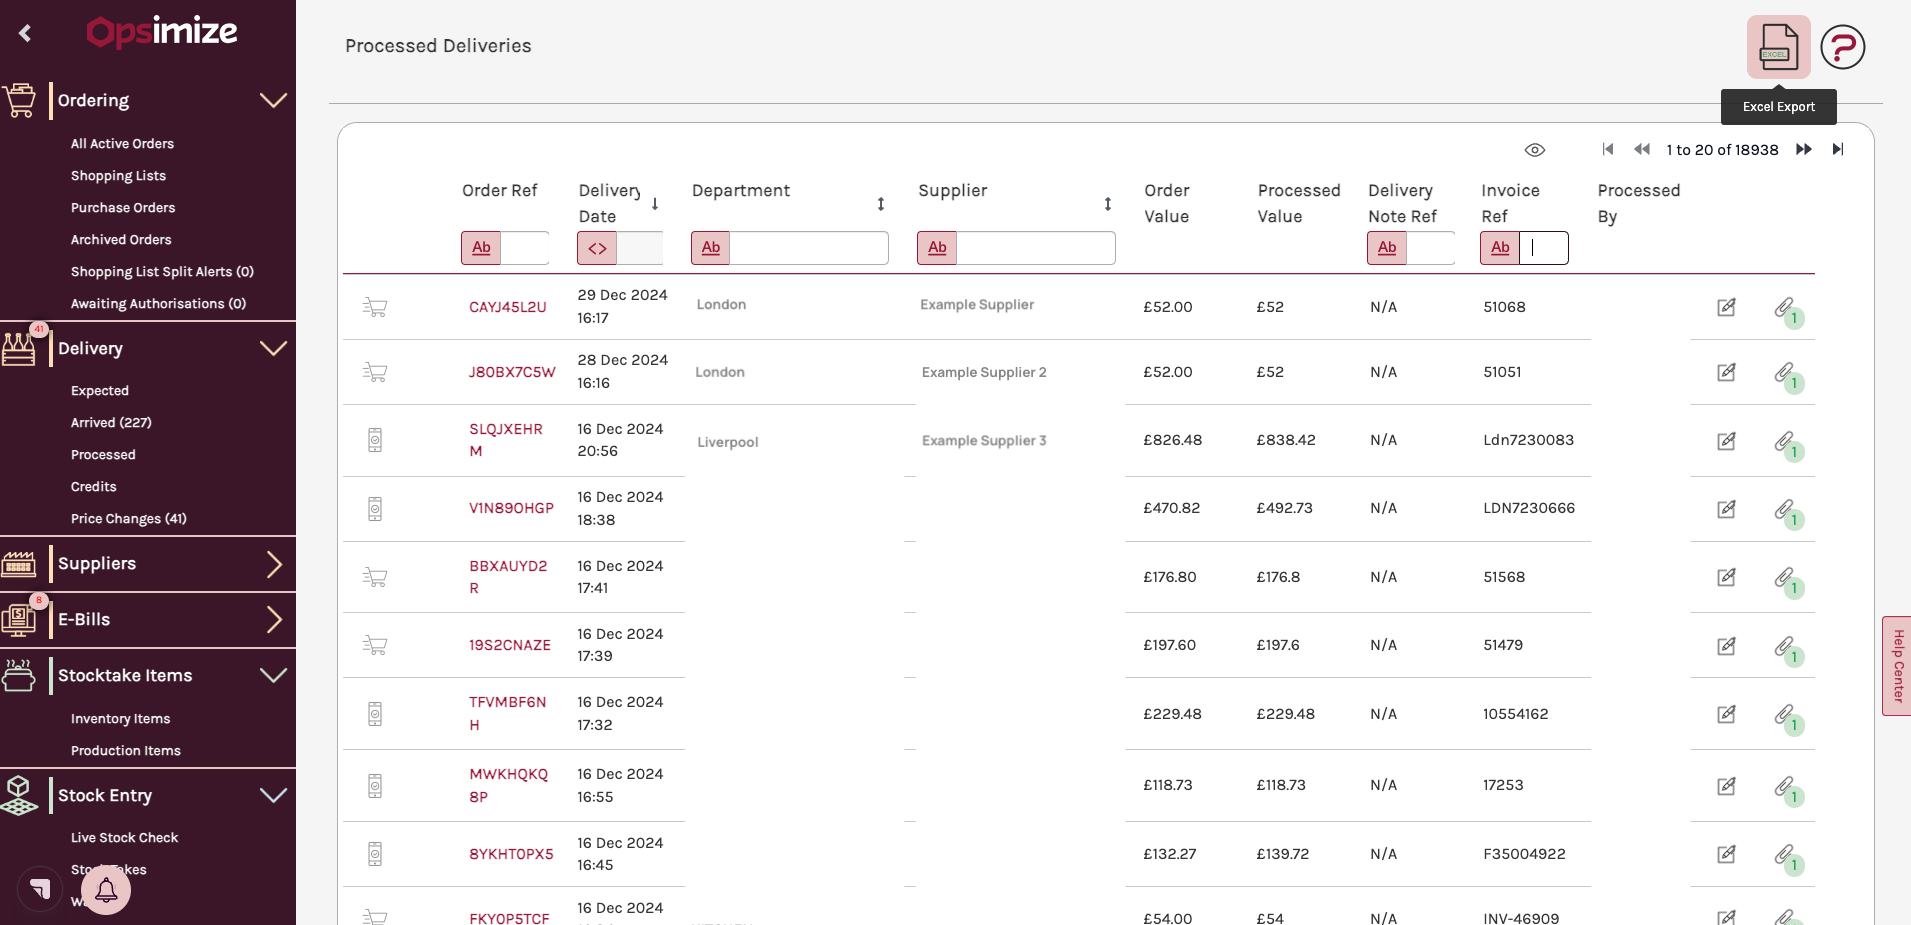The height and width of the screenshot is (925, 1911).
Task: Go to the last page of results
Action: (1838, 149)
